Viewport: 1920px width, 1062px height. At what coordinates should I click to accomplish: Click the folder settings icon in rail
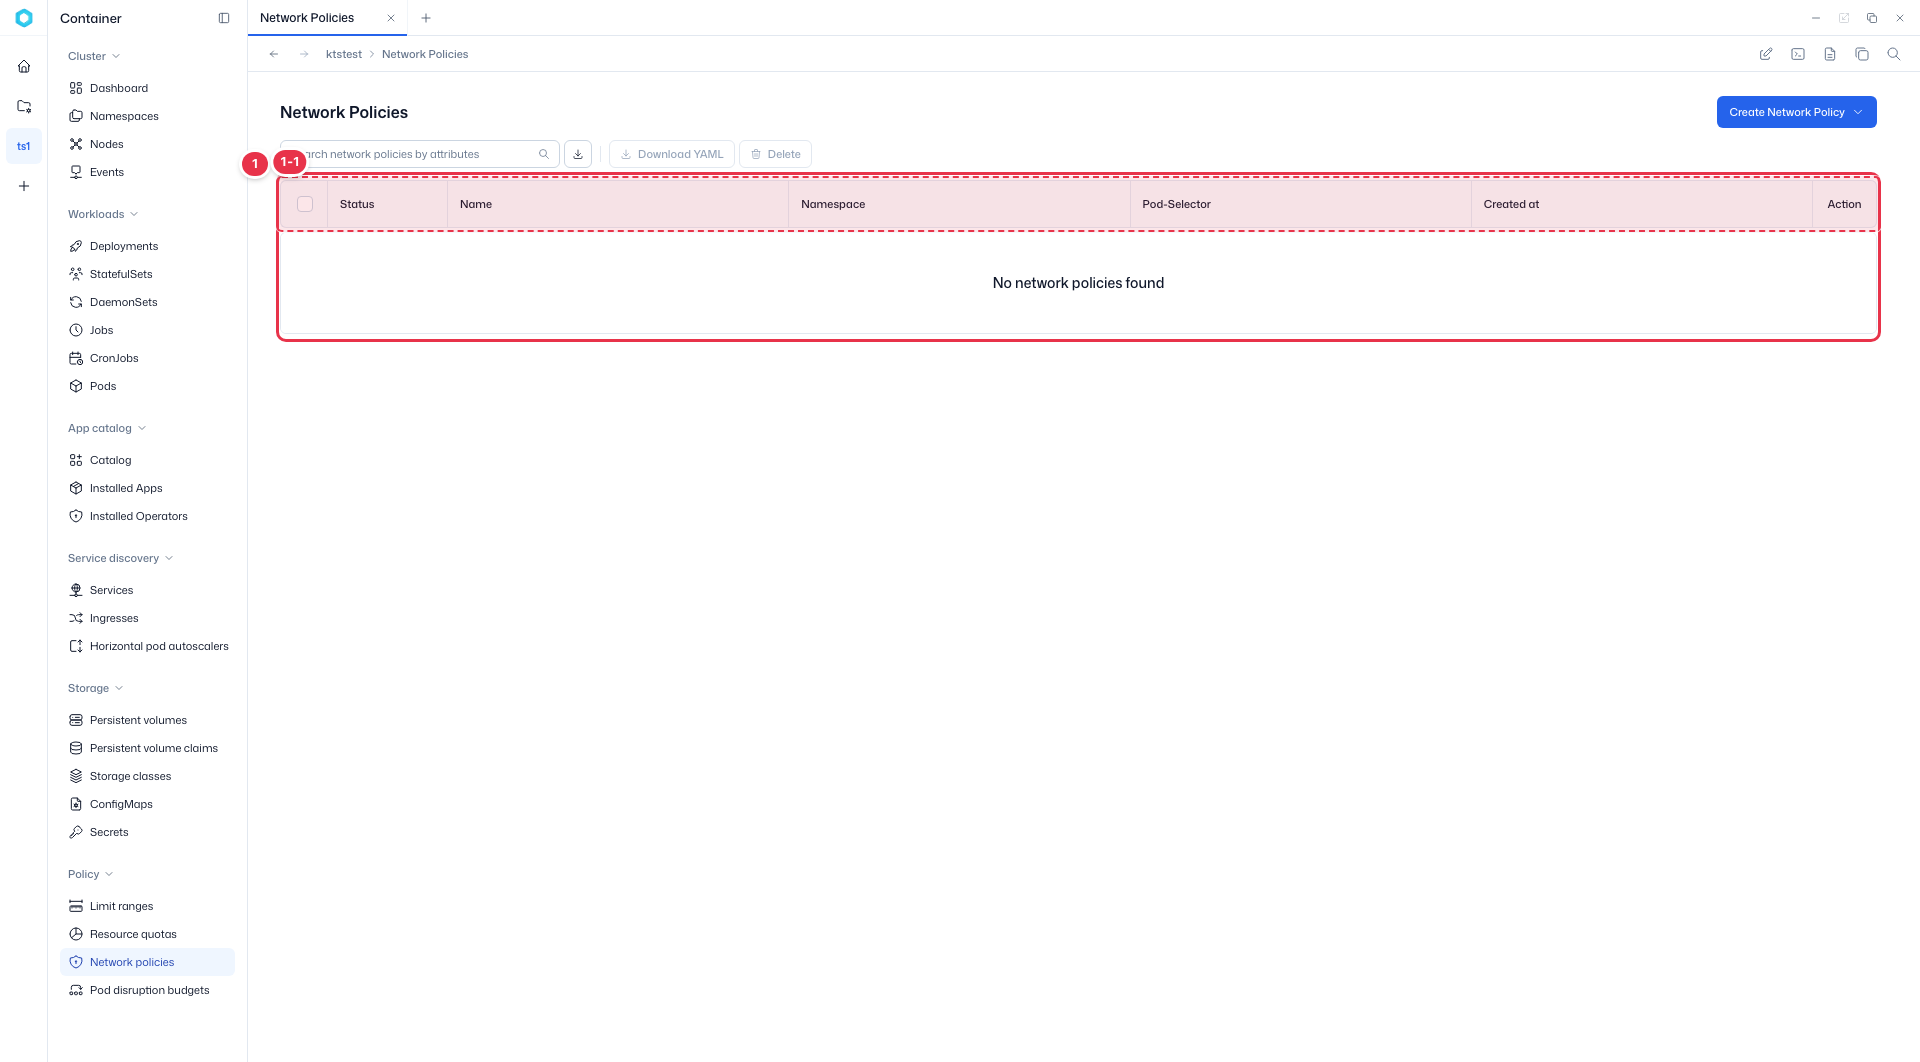[x=24, y=106]
